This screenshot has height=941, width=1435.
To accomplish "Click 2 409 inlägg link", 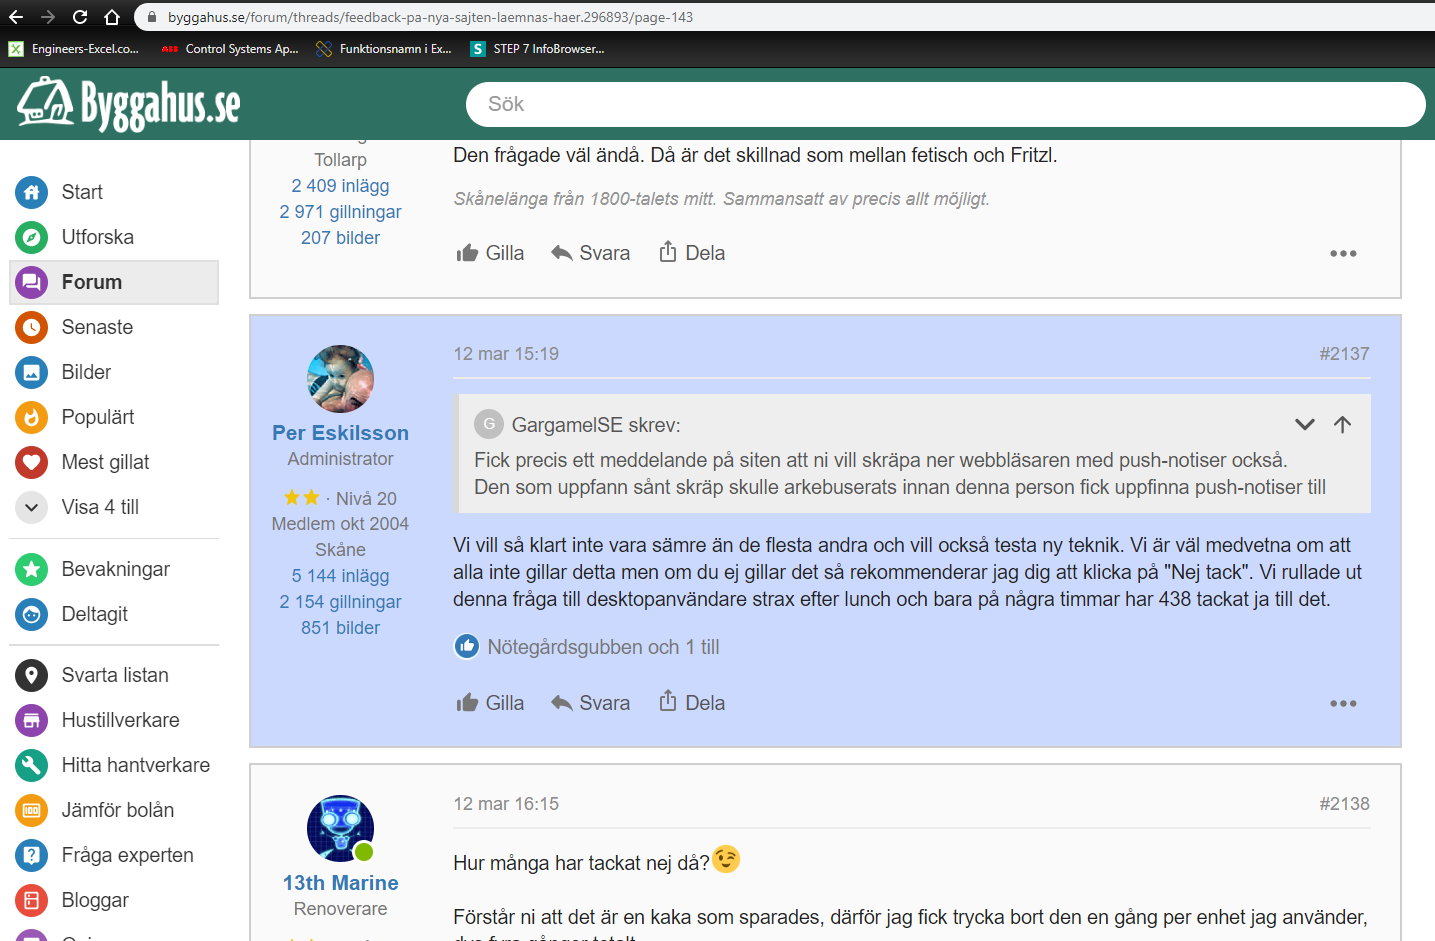I will coord(340,186).
